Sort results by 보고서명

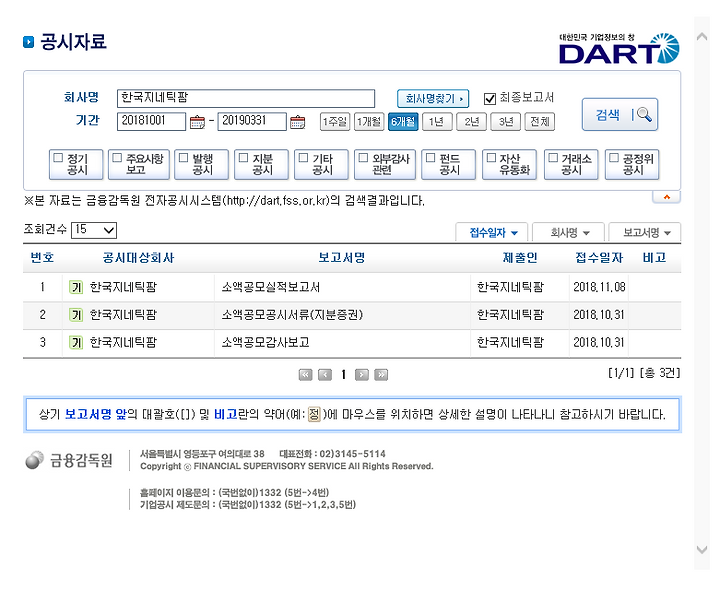click(645, 232)
